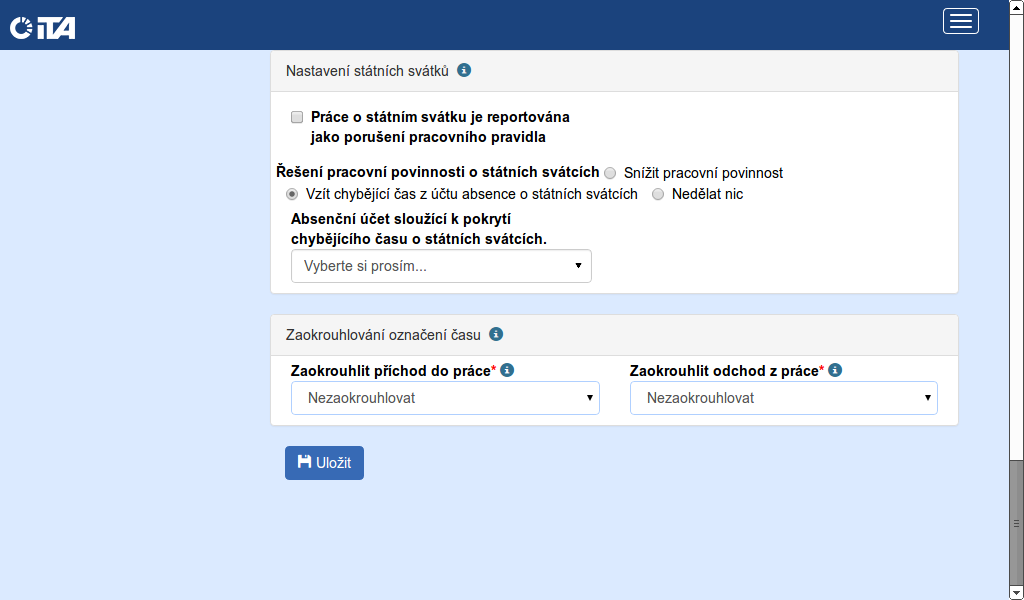Expand Zaokrouhlit příchod do práce dropdown

tap(445, 398)
